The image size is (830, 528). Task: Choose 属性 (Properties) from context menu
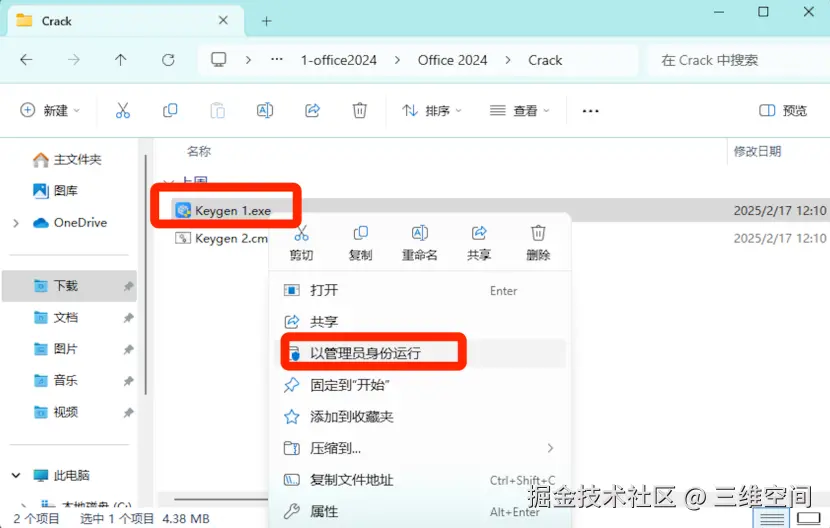tap(420, 512)
